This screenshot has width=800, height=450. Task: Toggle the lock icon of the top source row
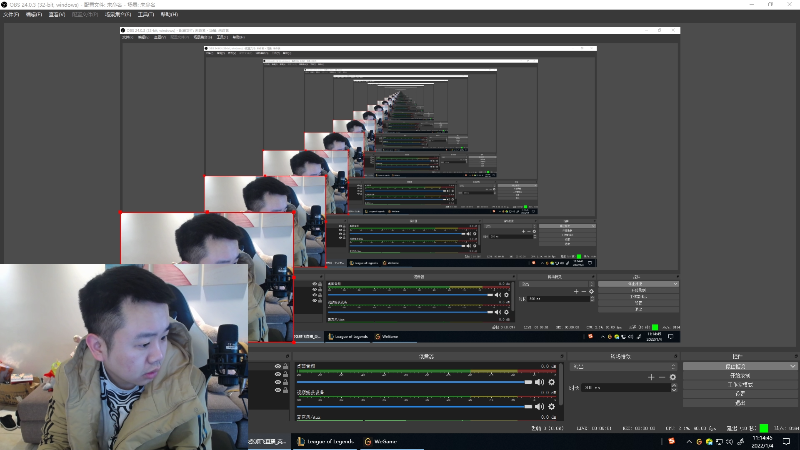[x=286, y=366]
